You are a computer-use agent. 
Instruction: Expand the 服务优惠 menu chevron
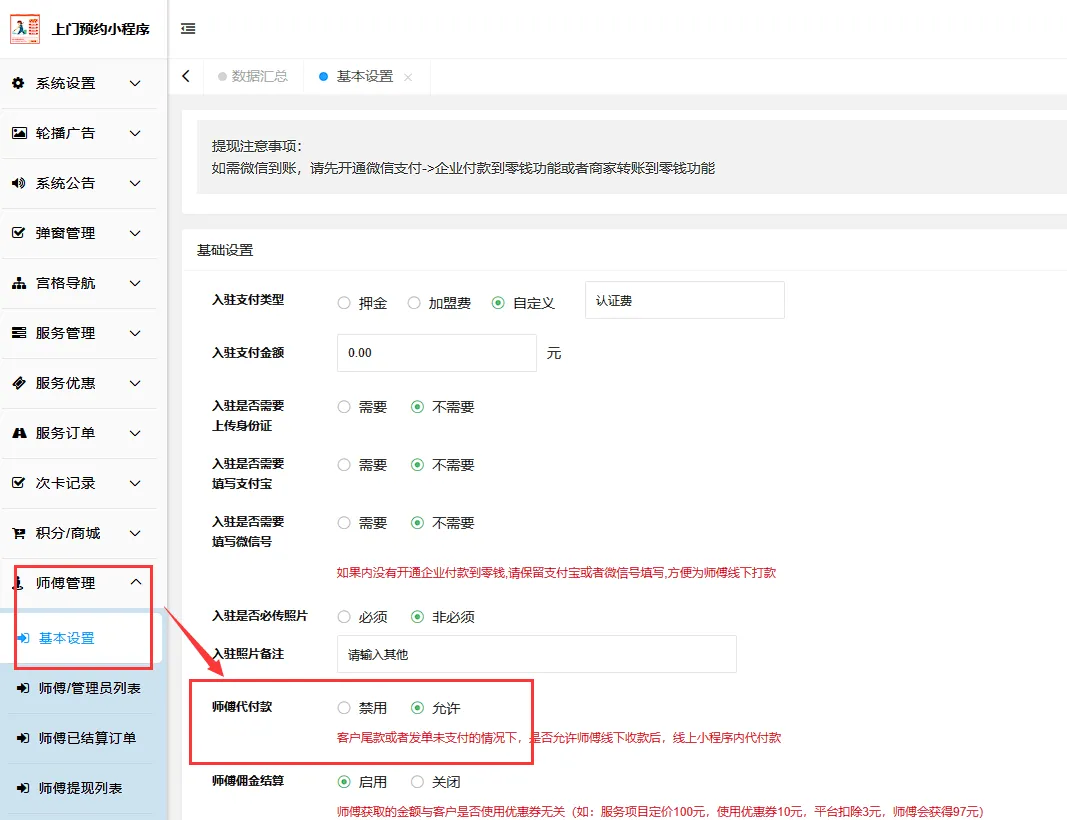(135, 383)
